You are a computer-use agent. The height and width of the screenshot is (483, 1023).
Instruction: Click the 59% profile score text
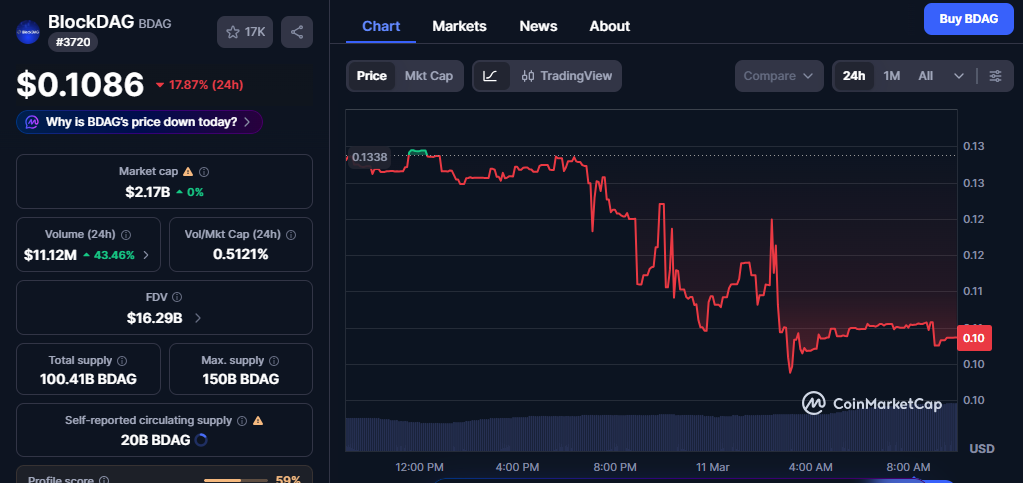287,479
